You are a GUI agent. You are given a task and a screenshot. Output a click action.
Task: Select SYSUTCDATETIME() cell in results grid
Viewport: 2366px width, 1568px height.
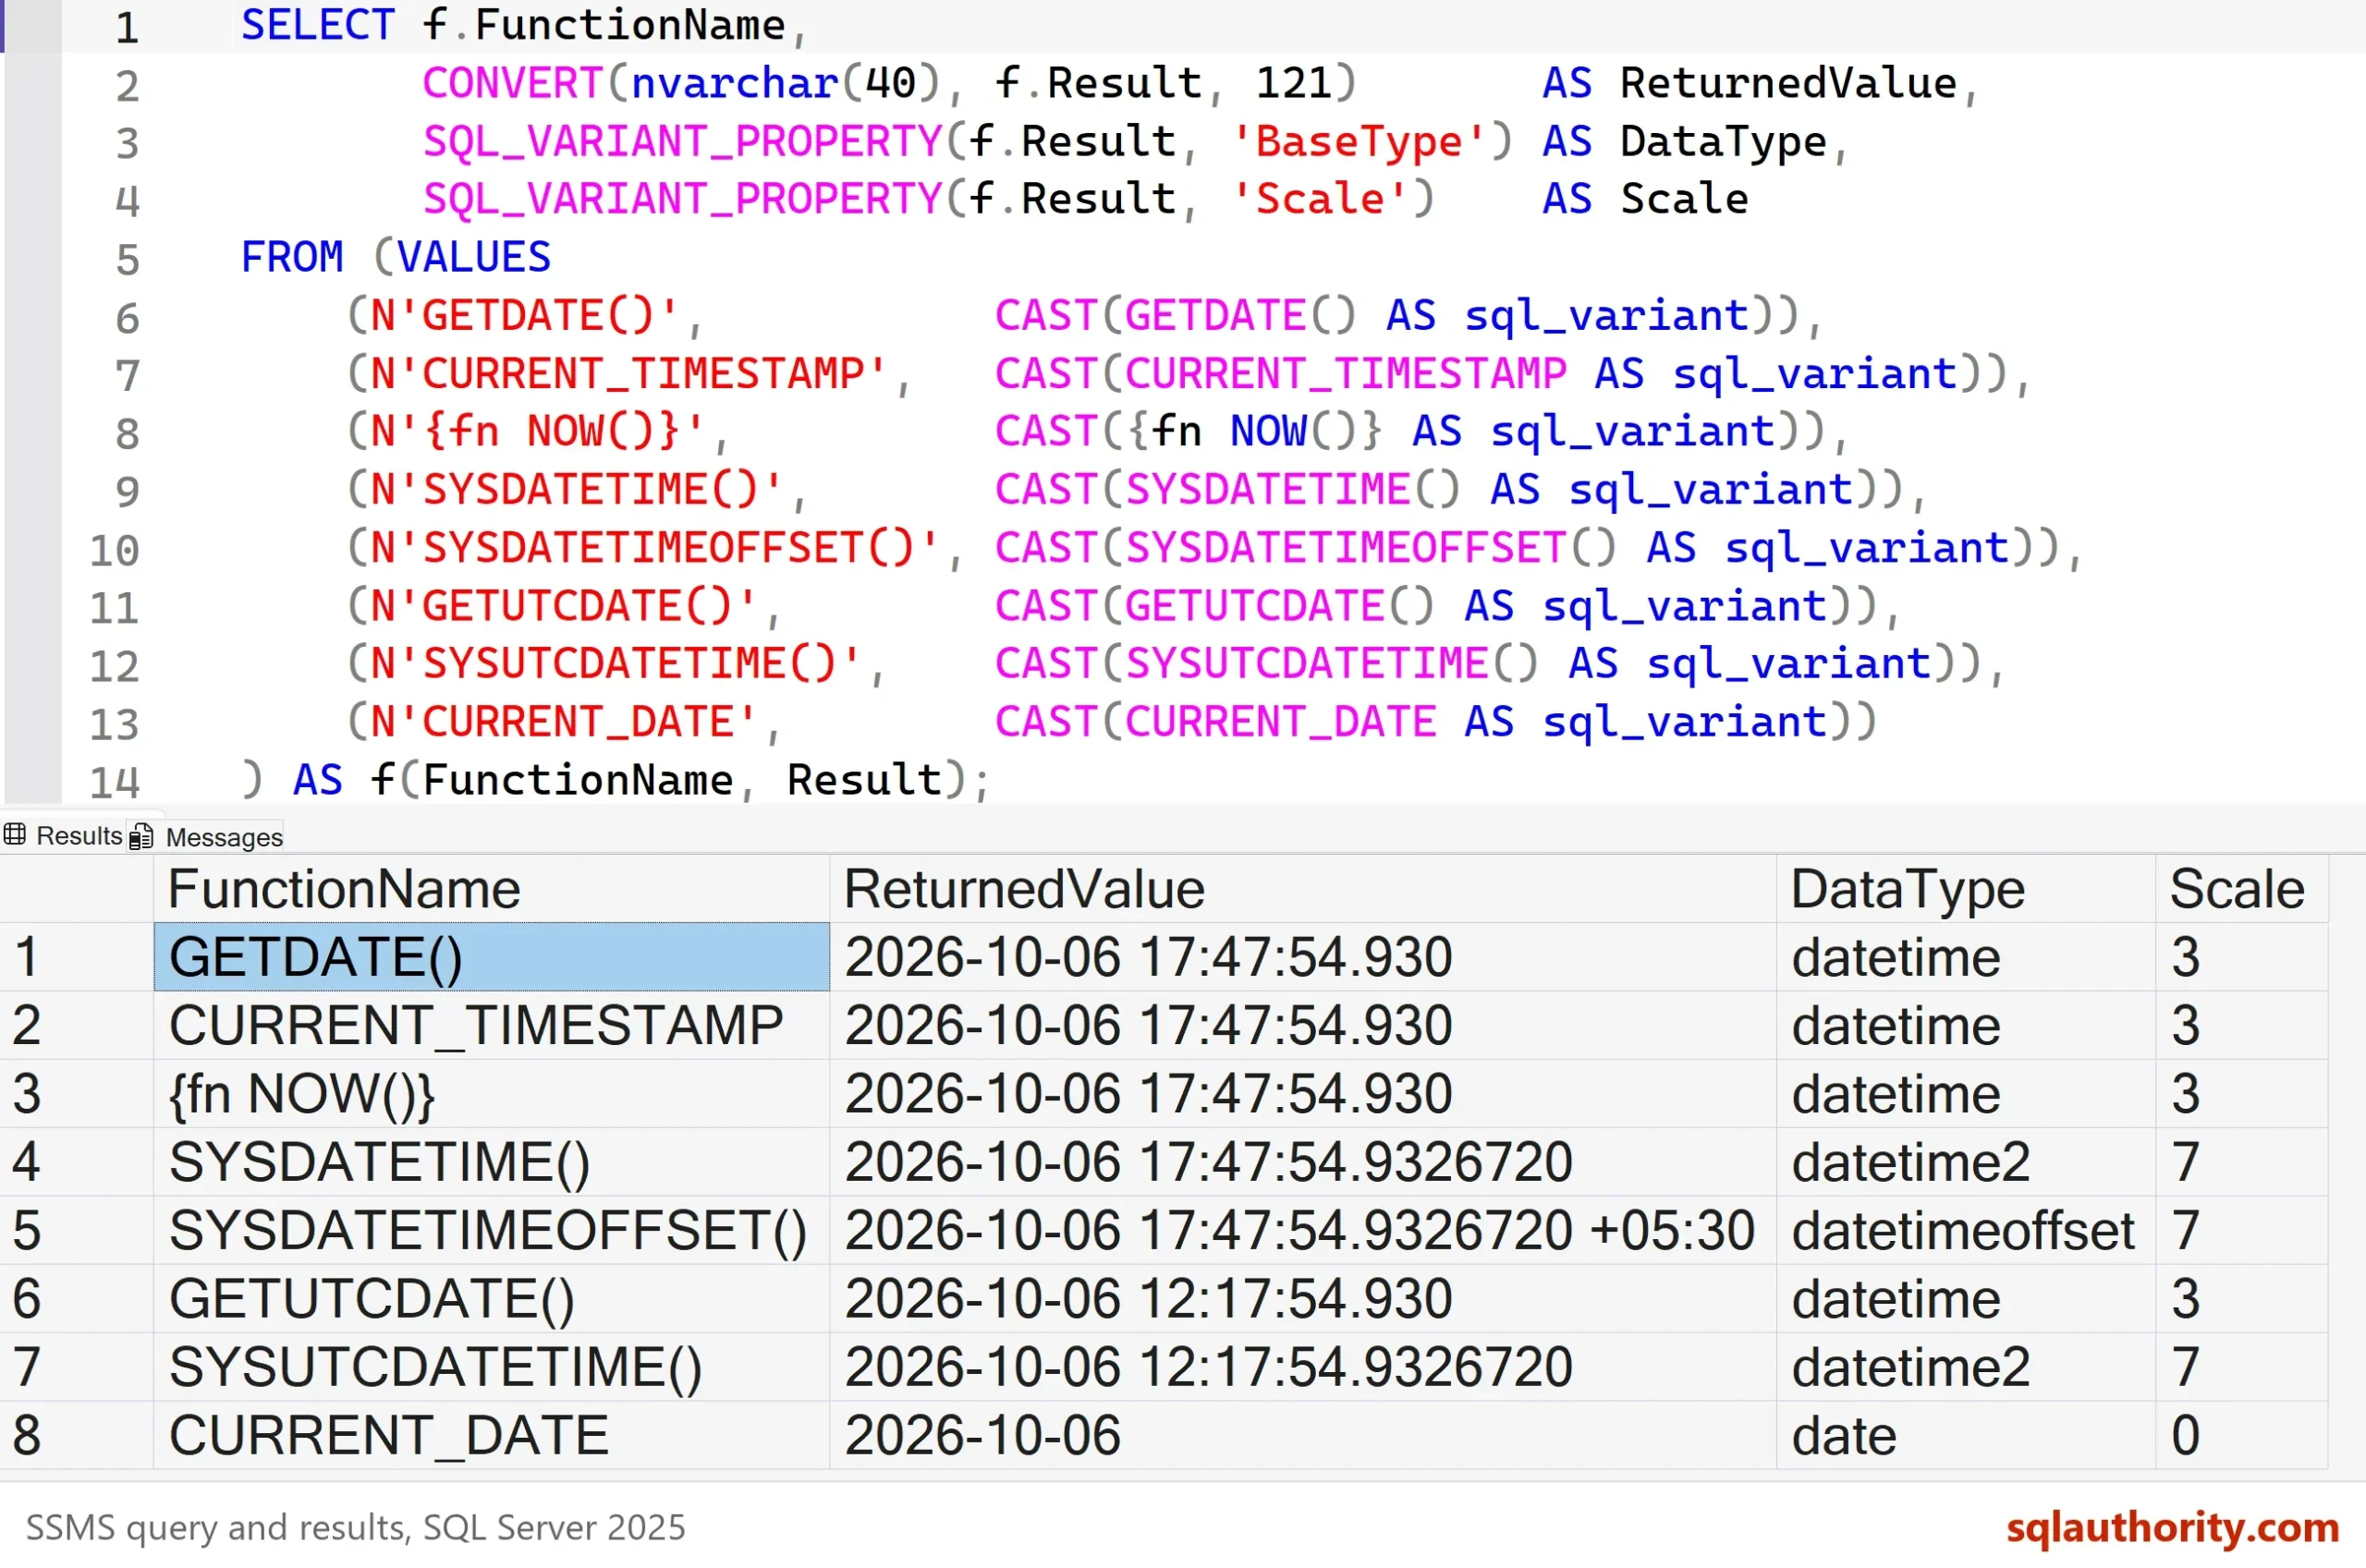[x=491, y=1366]
